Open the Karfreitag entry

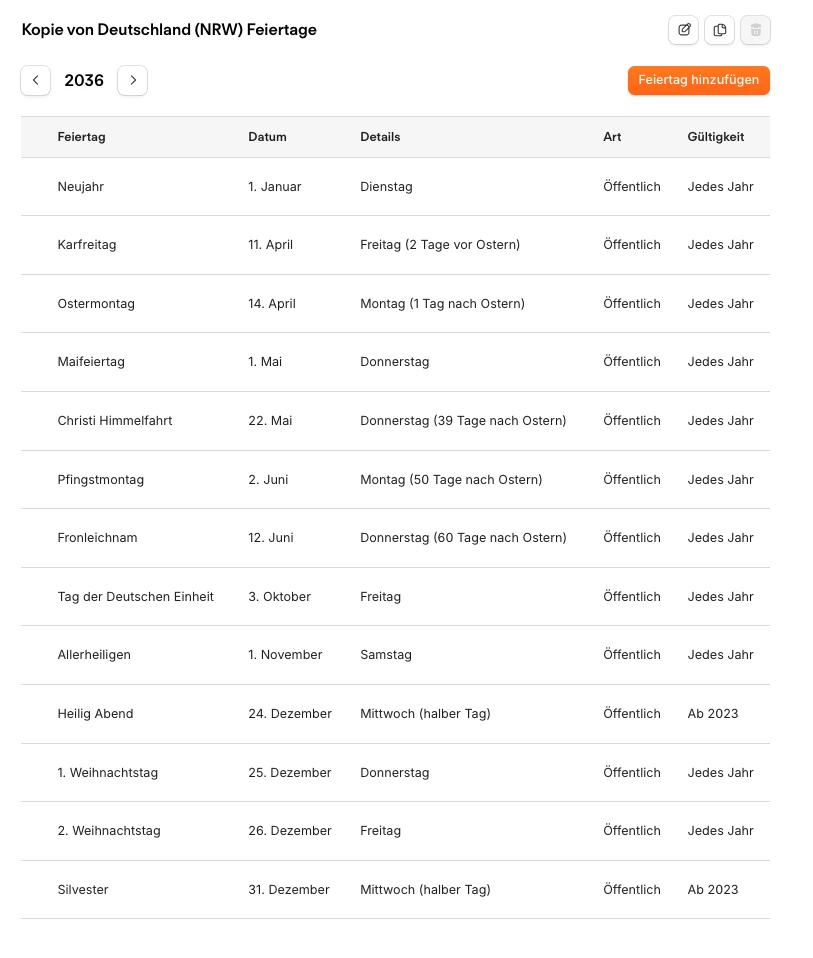(87, 245)
